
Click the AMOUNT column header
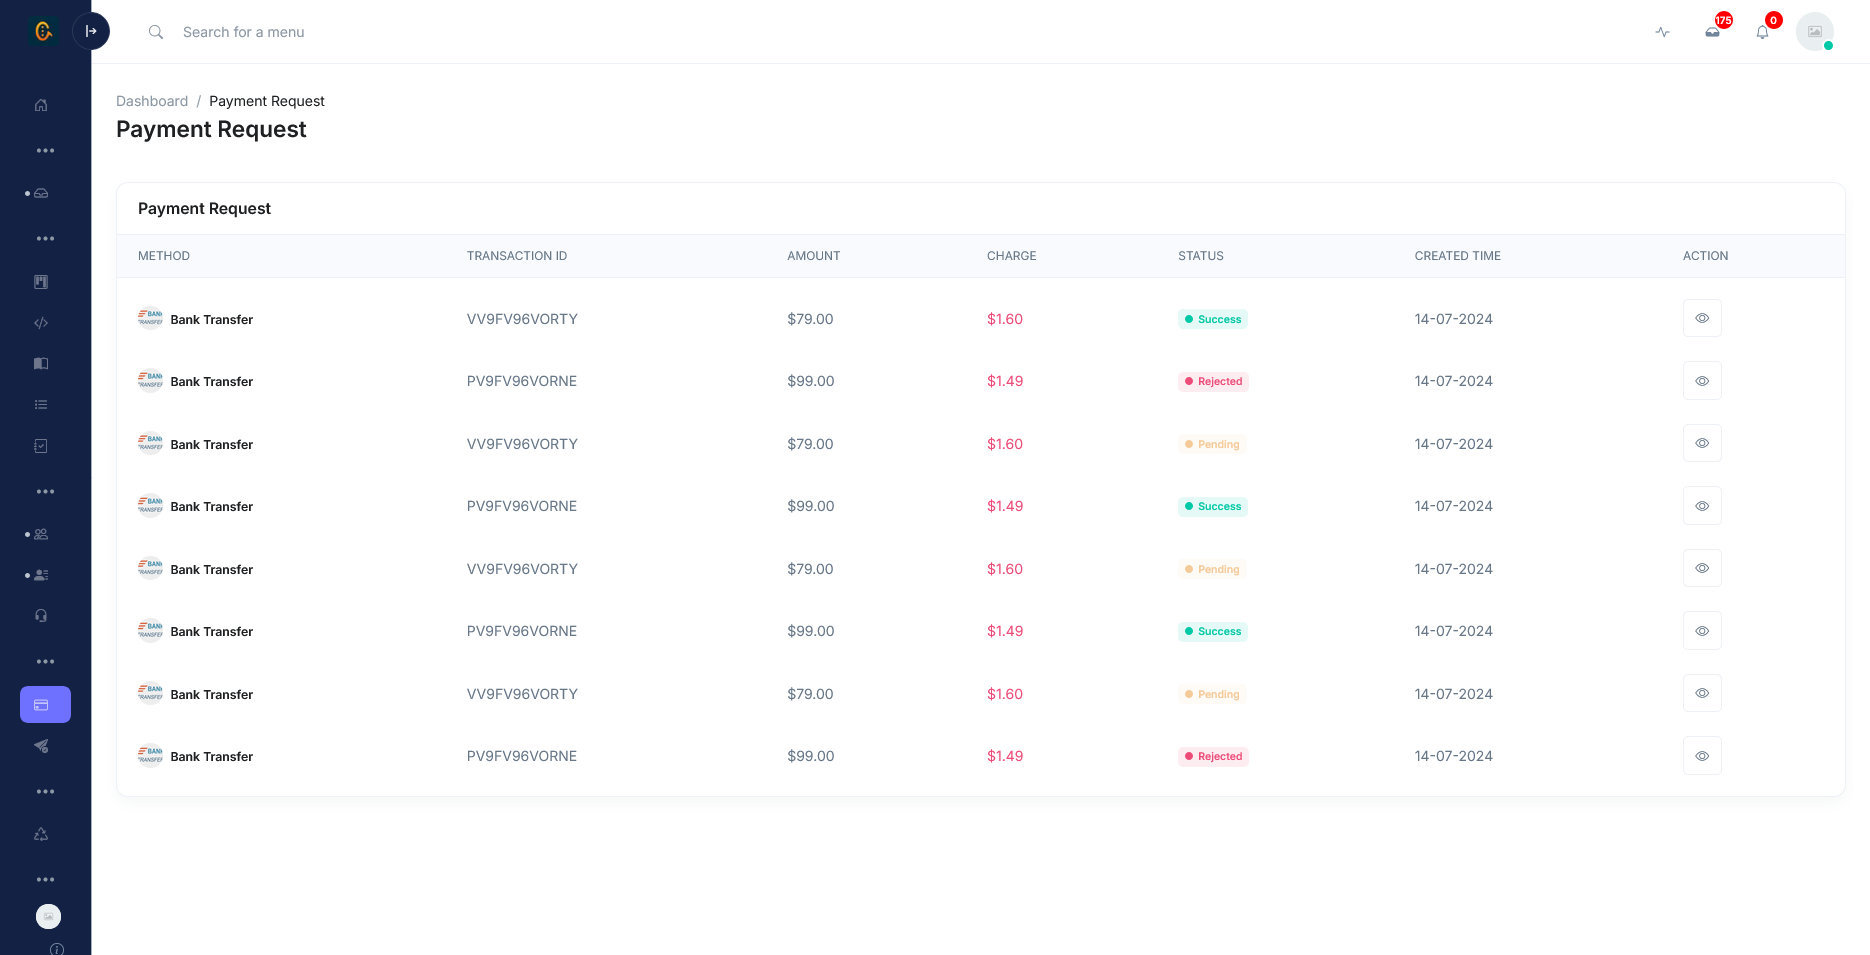814,256
